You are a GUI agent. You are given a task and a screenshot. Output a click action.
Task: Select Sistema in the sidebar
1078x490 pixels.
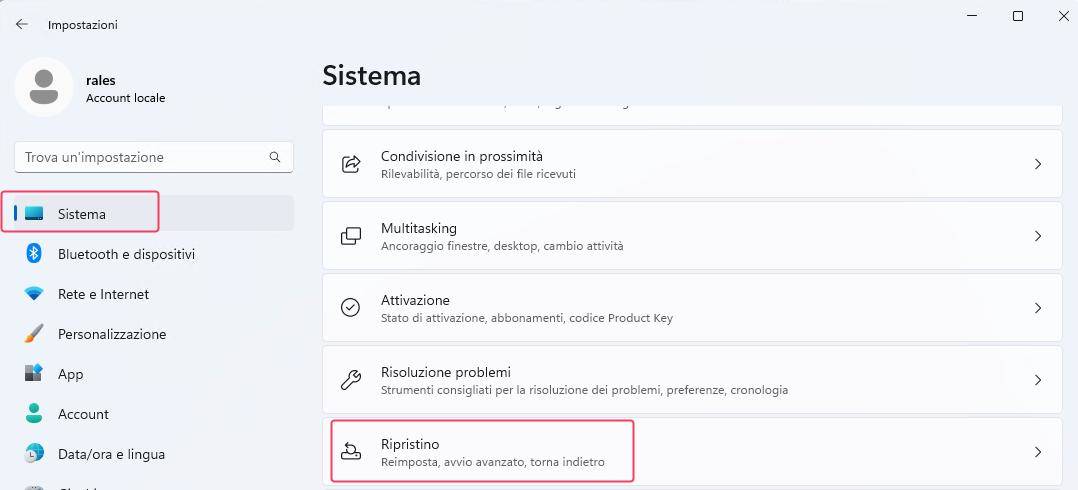pyautogui.click(x=82, y=214)
